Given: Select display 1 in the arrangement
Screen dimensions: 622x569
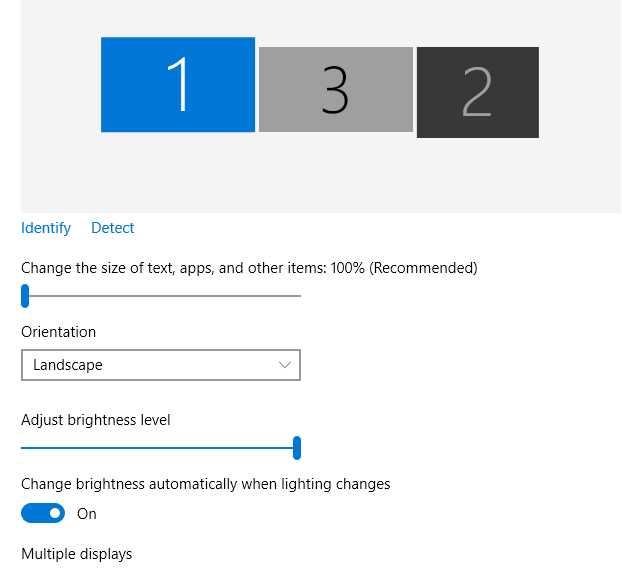Looking at the screenshot, I should [x=178, y=85].
